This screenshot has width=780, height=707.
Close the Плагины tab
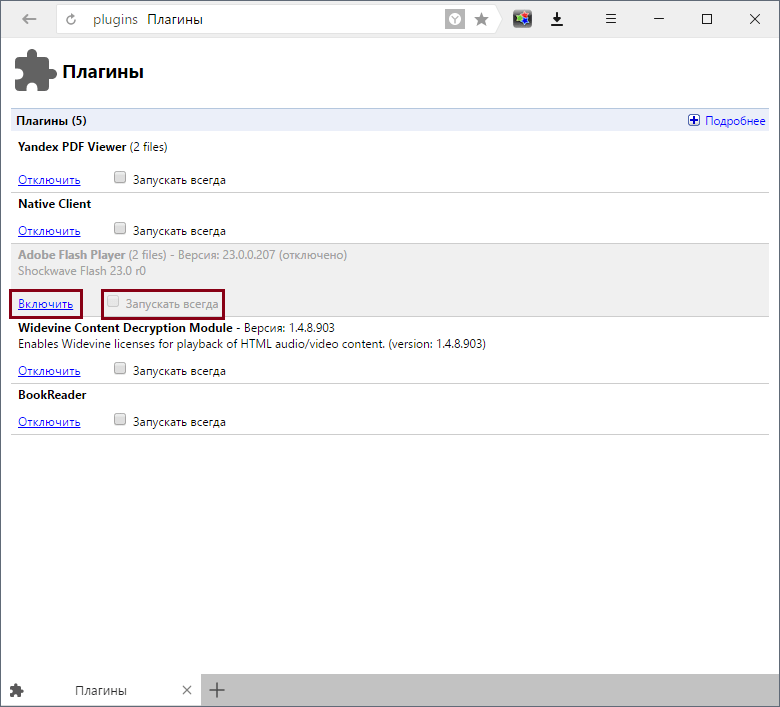click(187, 690)
